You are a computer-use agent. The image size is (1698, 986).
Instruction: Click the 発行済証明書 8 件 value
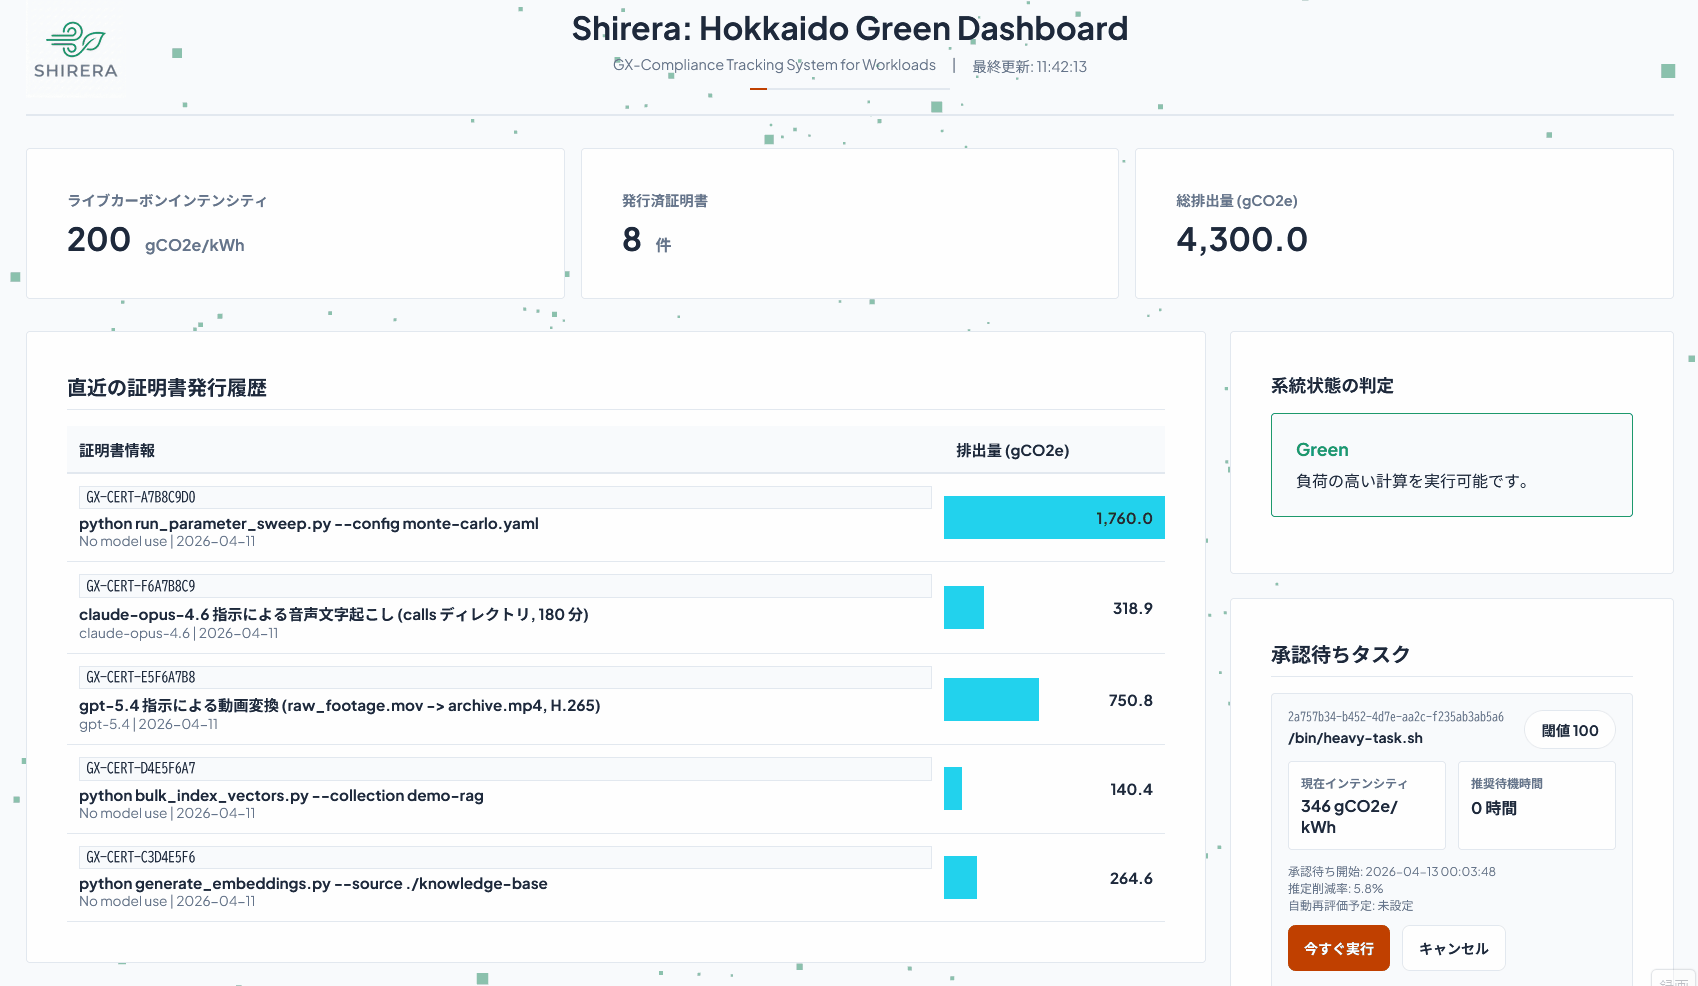(x=646, y=240)
